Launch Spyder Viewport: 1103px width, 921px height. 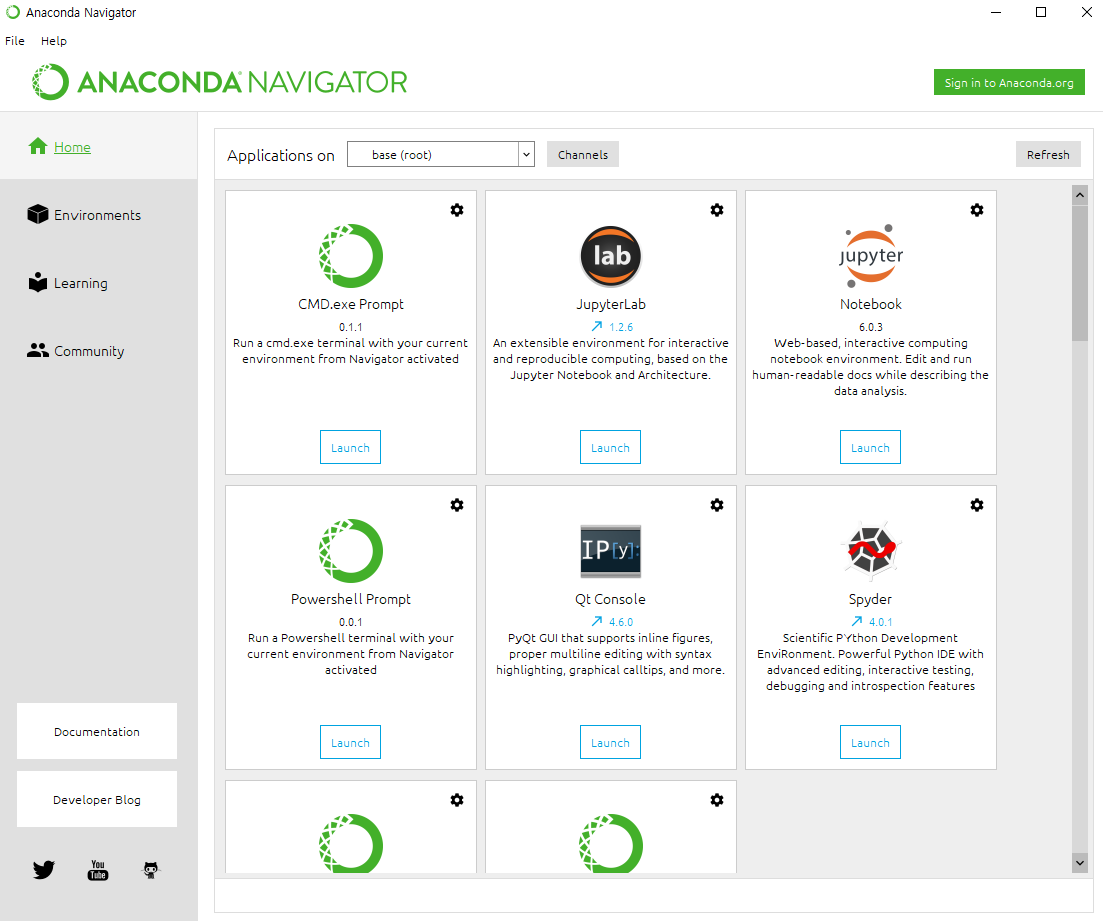point(870,742)
